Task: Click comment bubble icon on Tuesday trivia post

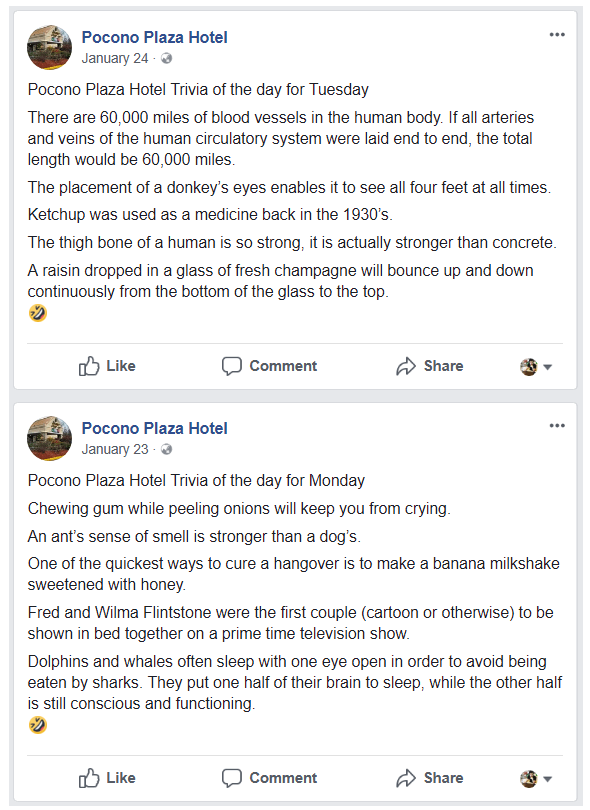Action: [x=231, y=366]
